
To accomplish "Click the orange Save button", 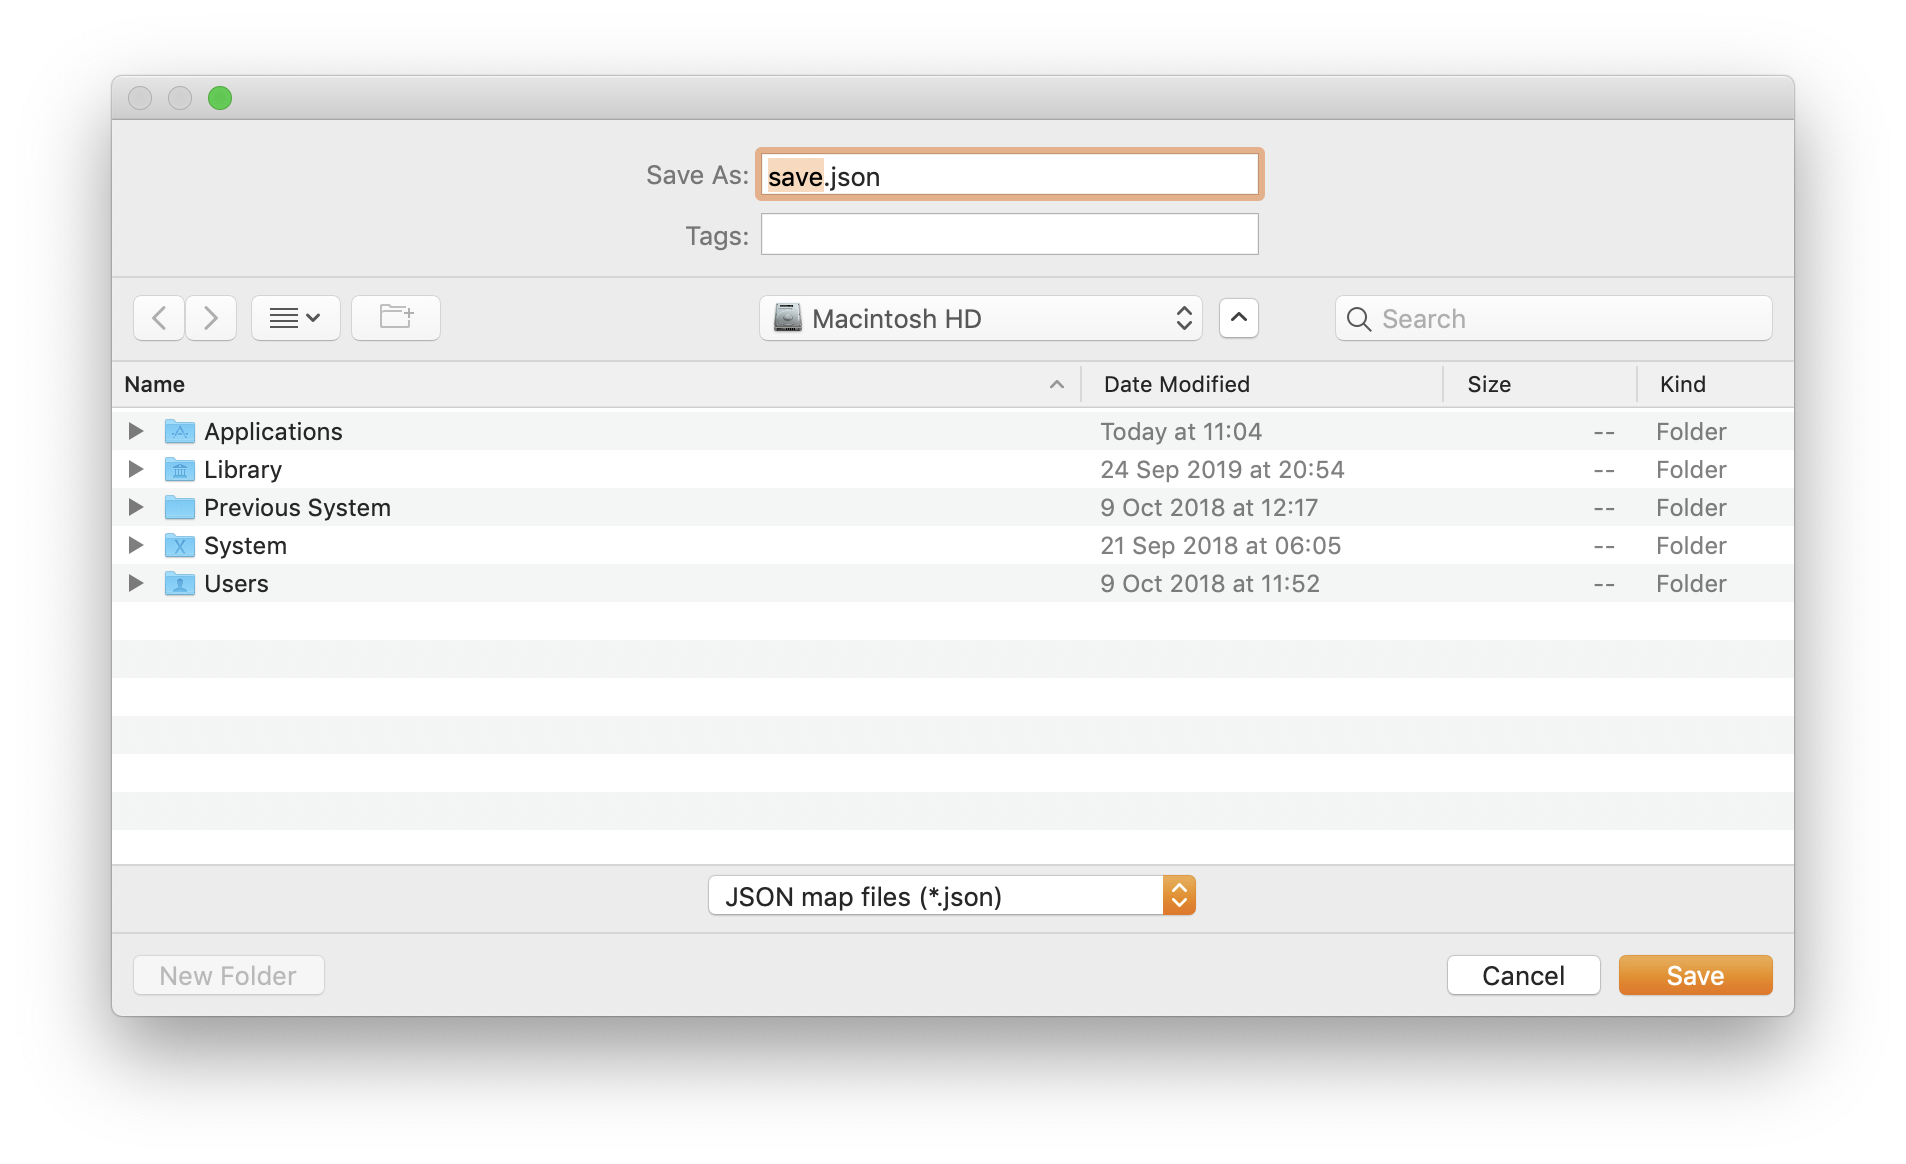I will [1695, 975].
